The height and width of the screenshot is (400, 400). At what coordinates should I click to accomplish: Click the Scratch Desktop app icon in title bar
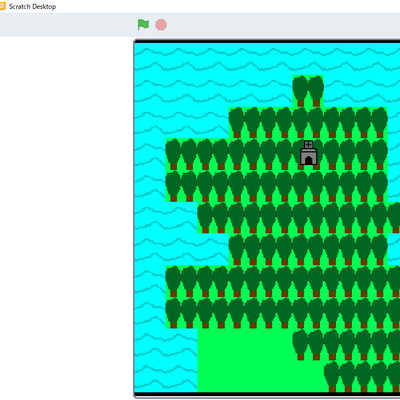tap(2, 6)
